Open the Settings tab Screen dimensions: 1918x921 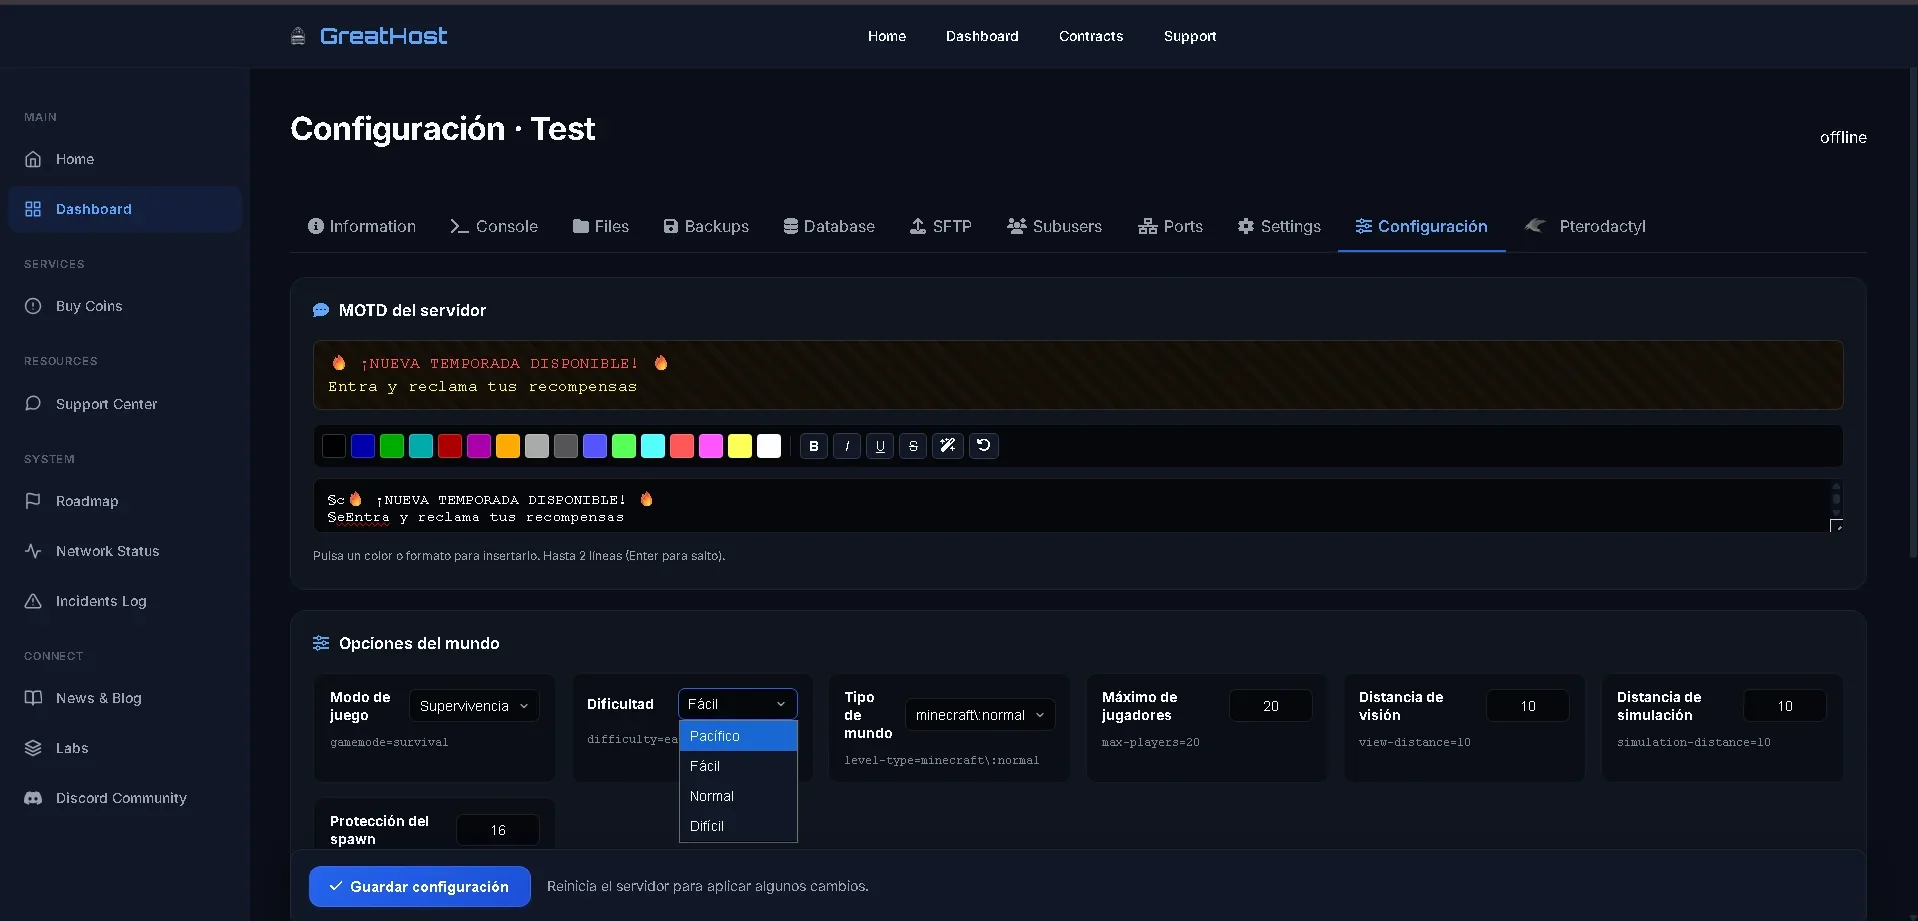pos(1279,226)
